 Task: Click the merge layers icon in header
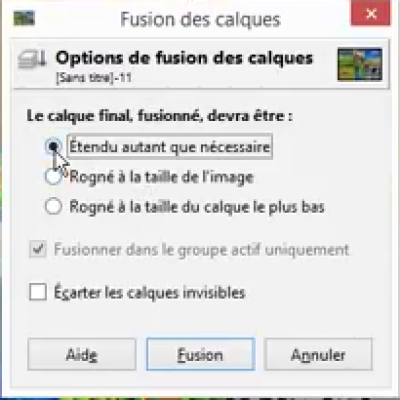click(32, 60)
